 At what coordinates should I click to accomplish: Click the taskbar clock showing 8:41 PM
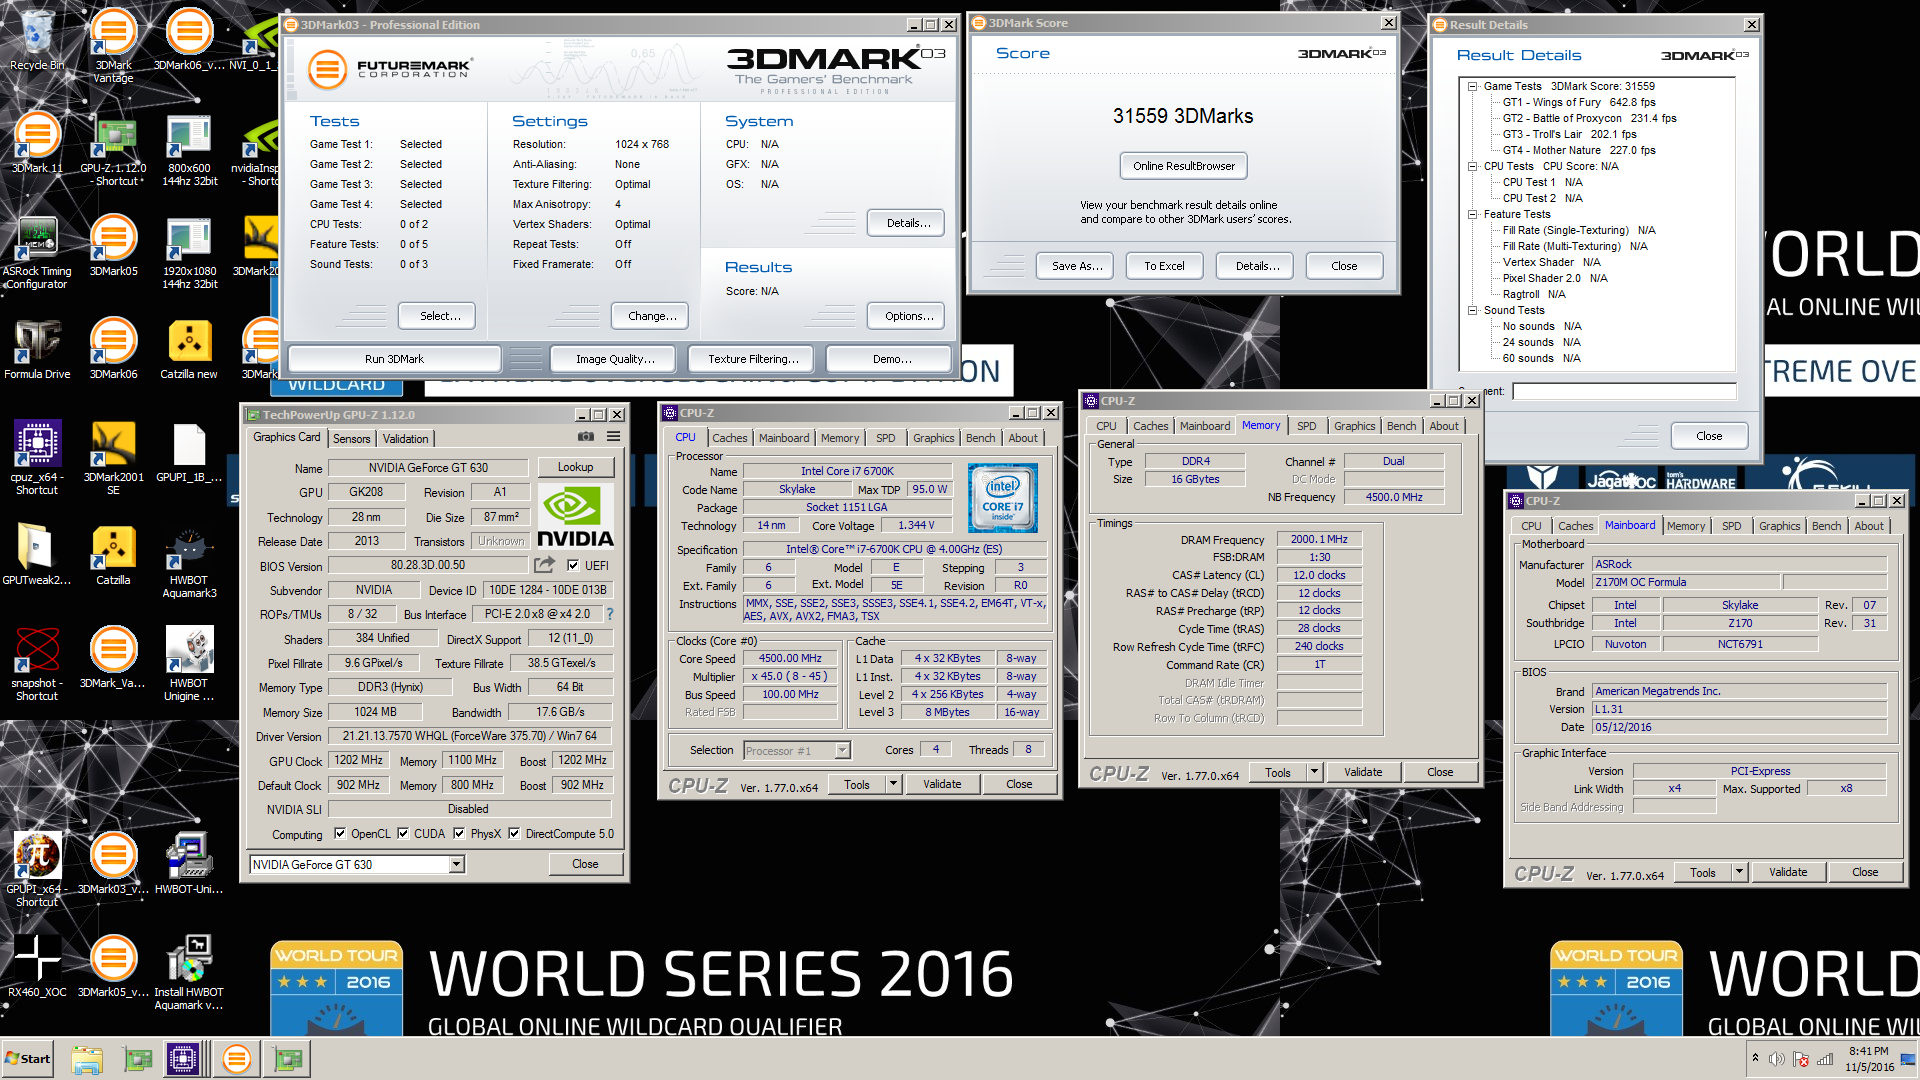point(1868,1051)
